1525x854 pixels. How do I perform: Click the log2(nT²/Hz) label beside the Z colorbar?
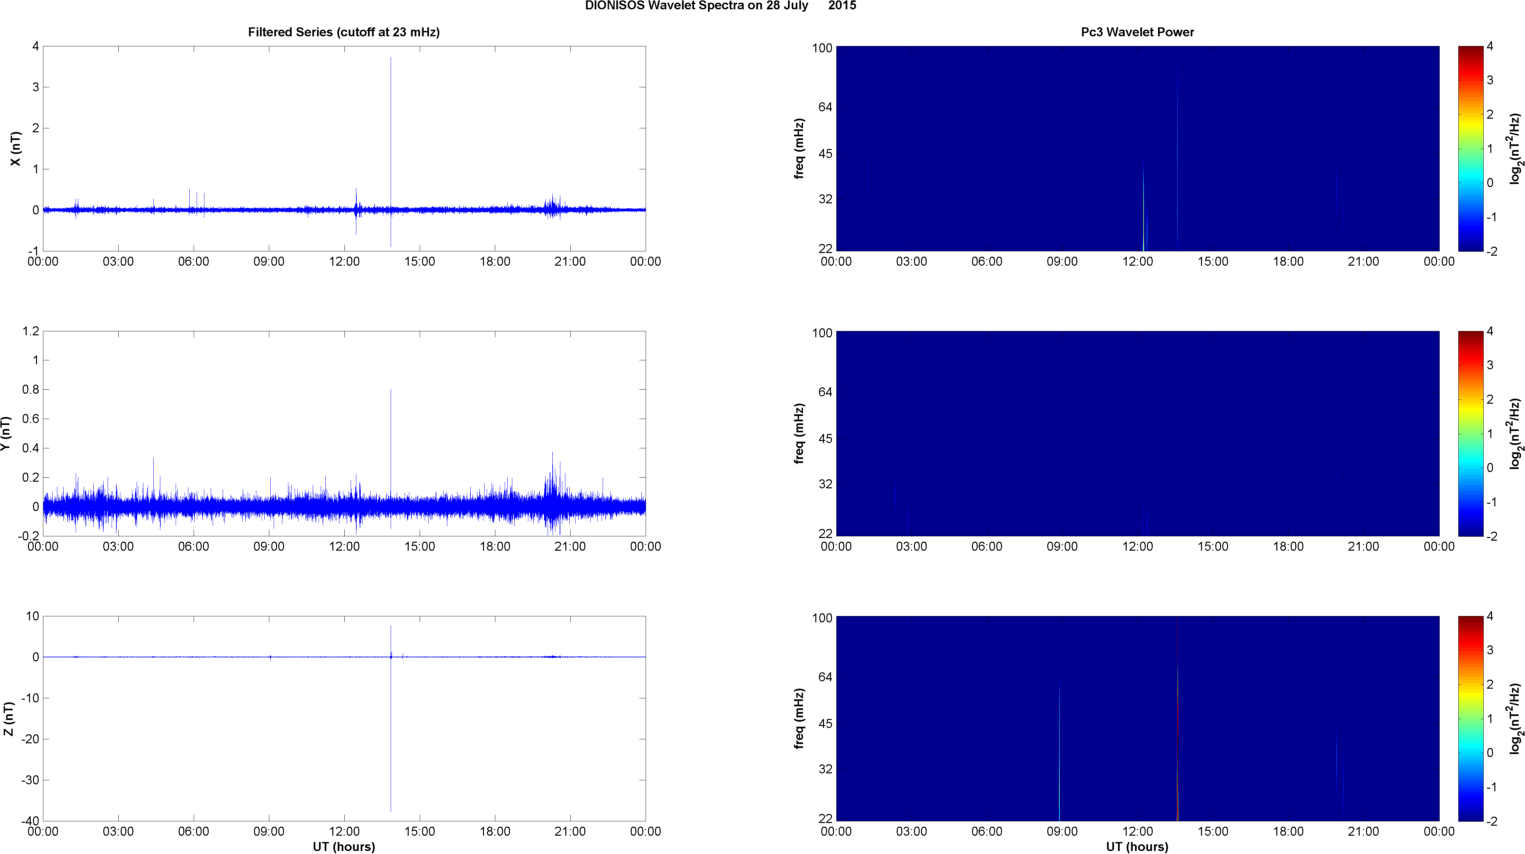(1516, 719)
